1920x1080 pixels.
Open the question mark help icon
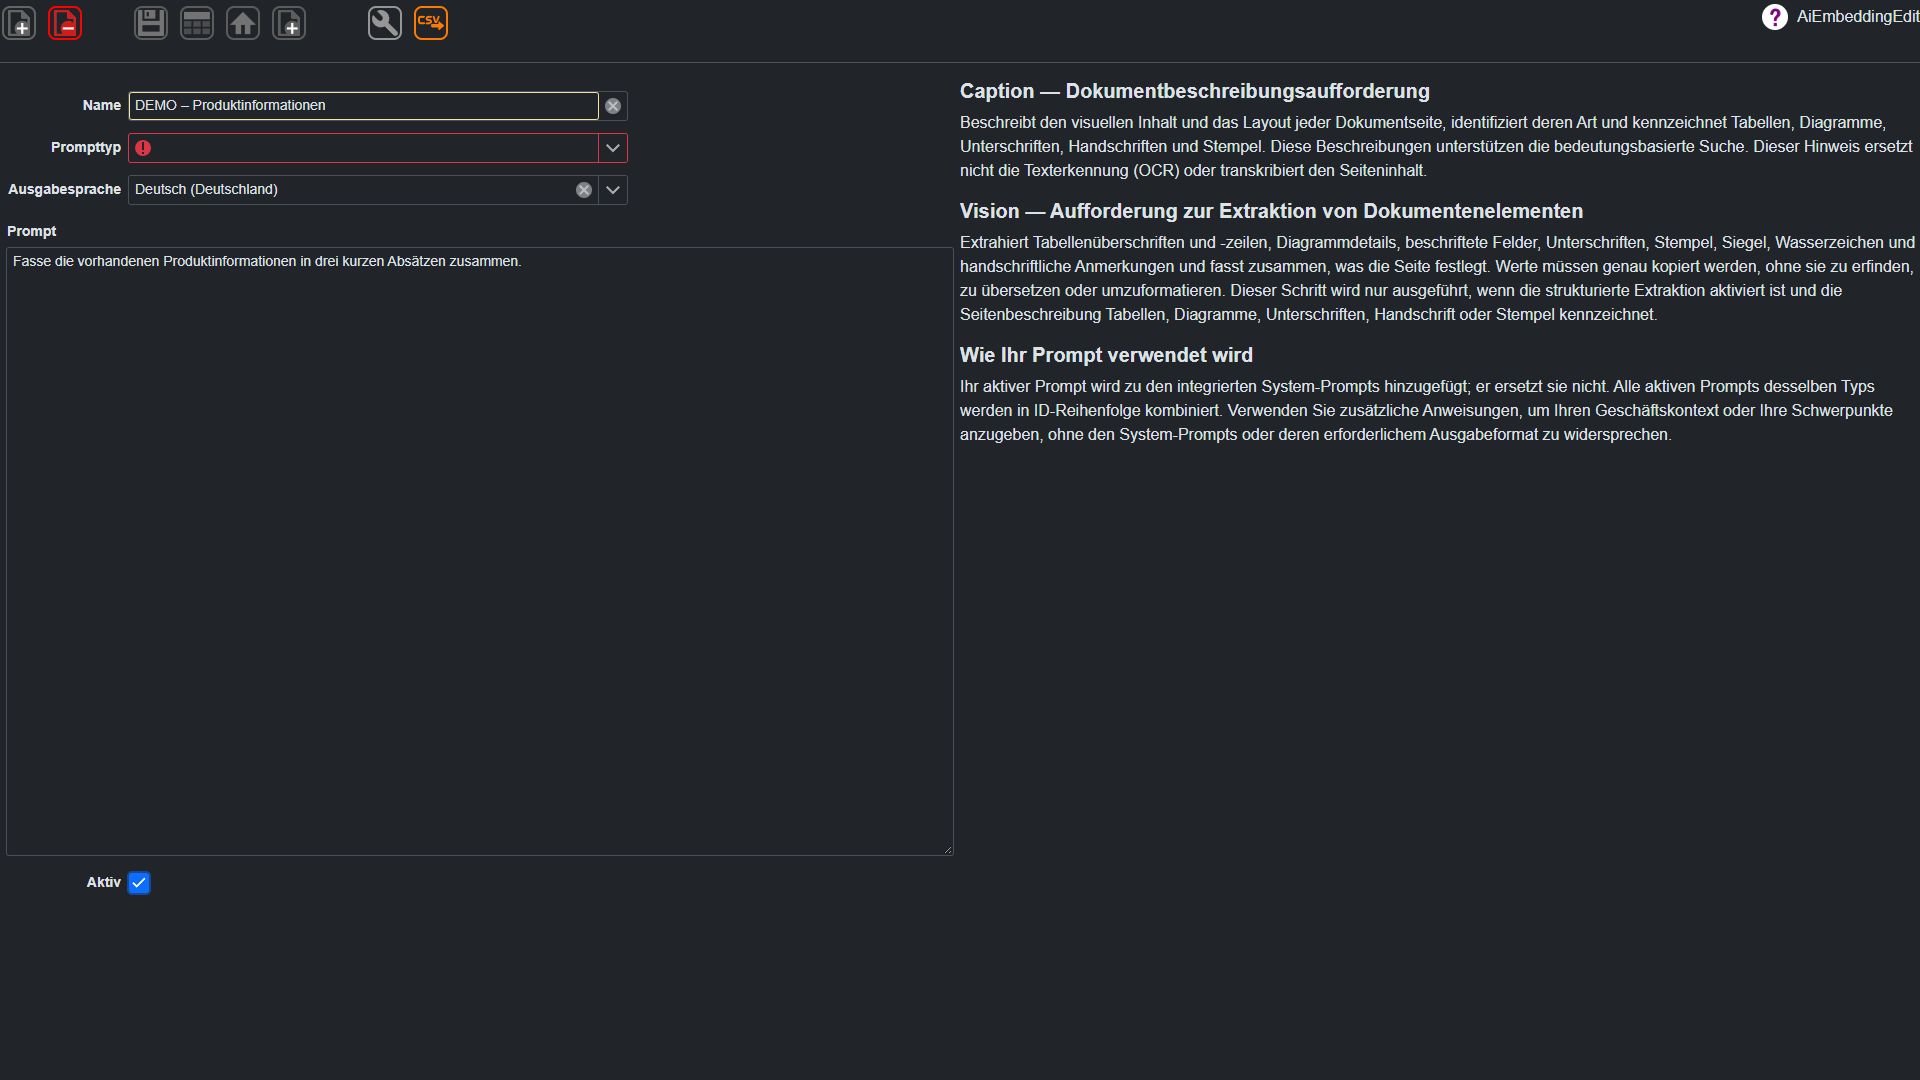click(x=1775, y=17)
